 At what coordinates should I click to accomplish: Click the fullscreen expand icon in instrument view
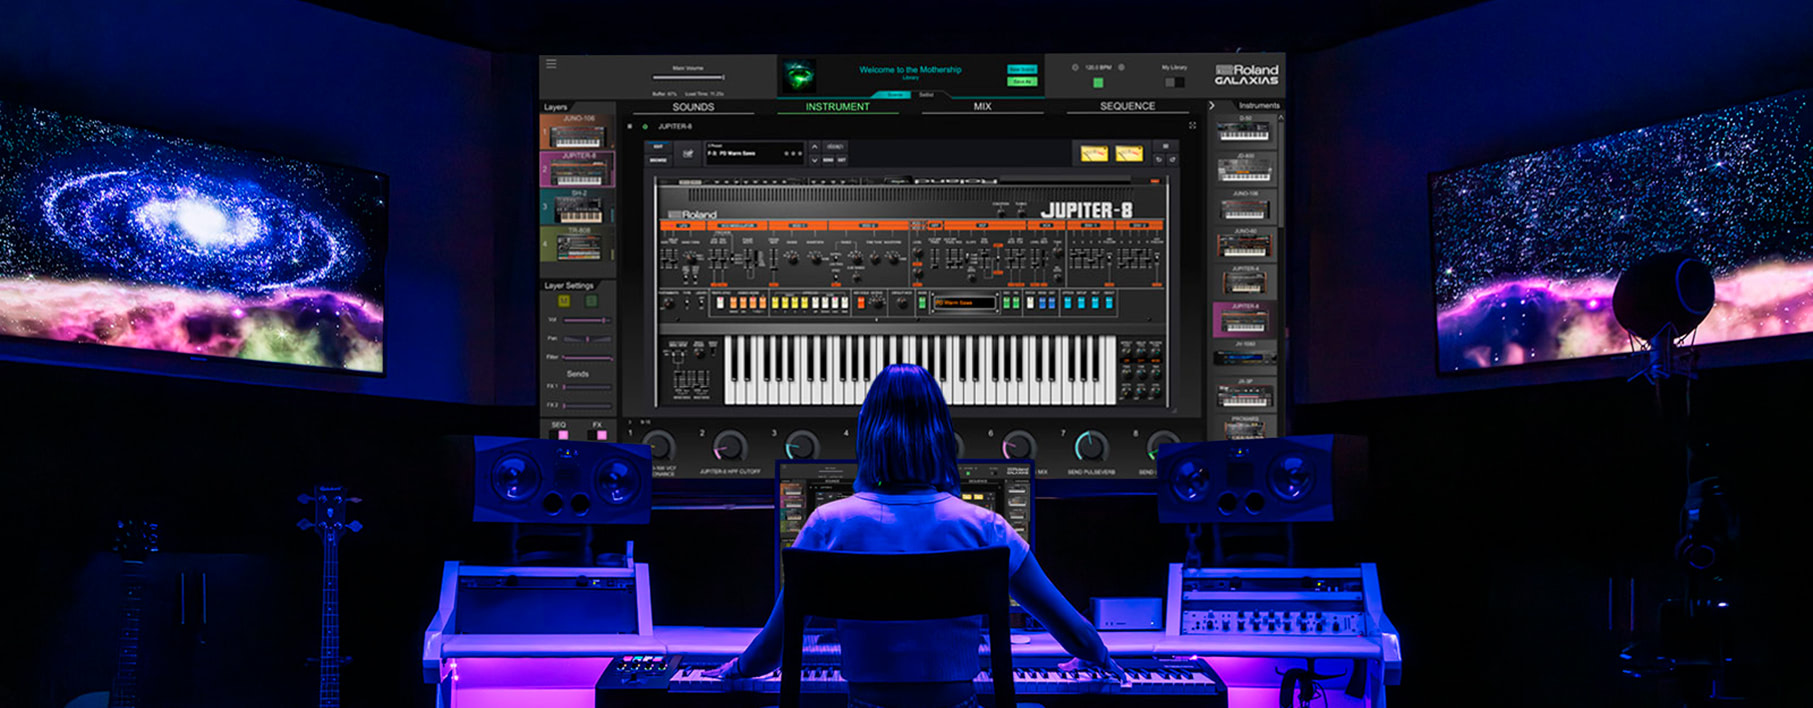(x=1192, y=125)
